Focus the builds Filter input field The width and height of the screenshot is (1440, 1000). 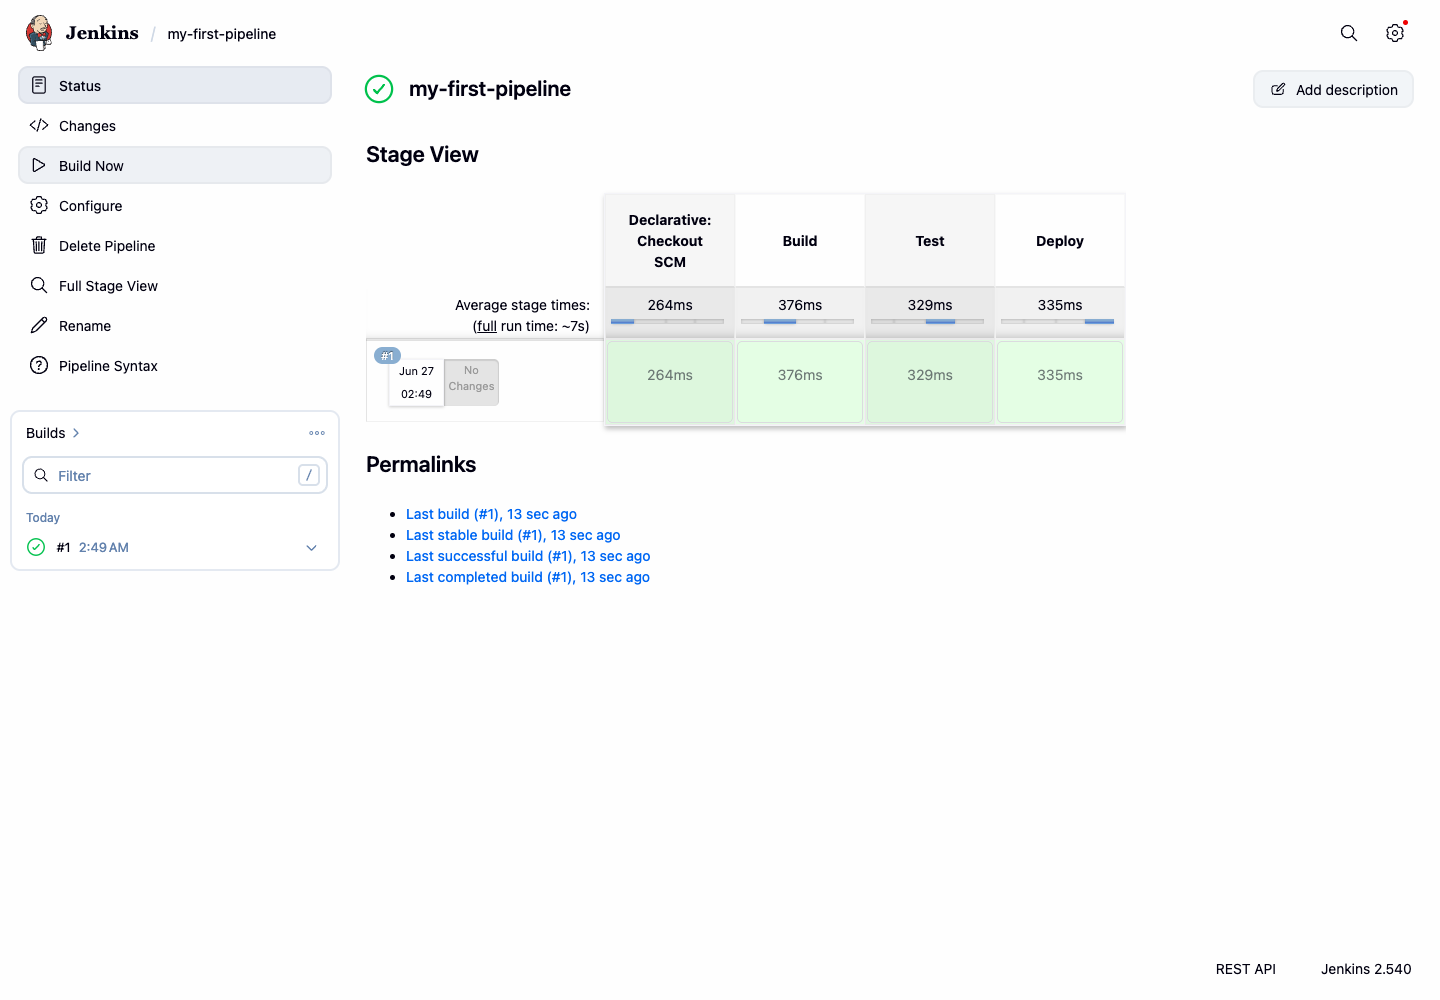pos(175,475)
